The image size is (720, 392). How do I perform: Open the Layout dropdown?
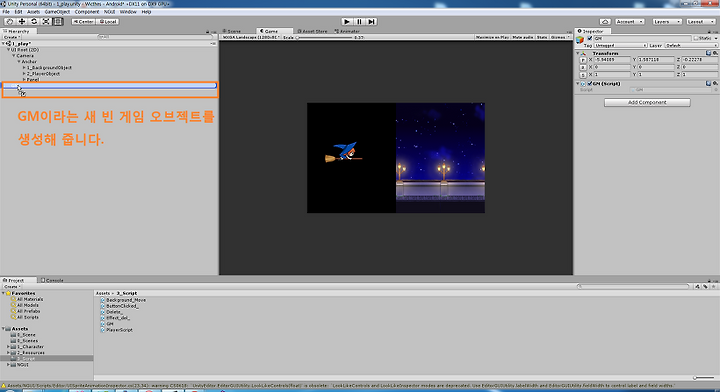click(700, 22)
